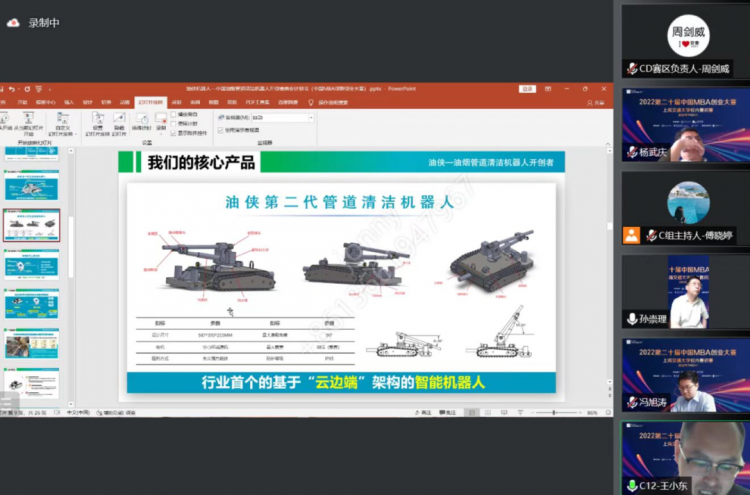Click the Record Slide Show icon

(160, 118)
